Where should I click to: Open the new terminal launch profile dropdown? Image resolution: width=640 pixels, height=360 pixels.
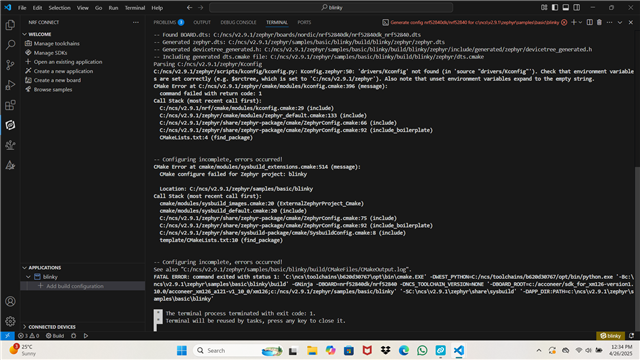pyautogui.click(x=580, y=22)
